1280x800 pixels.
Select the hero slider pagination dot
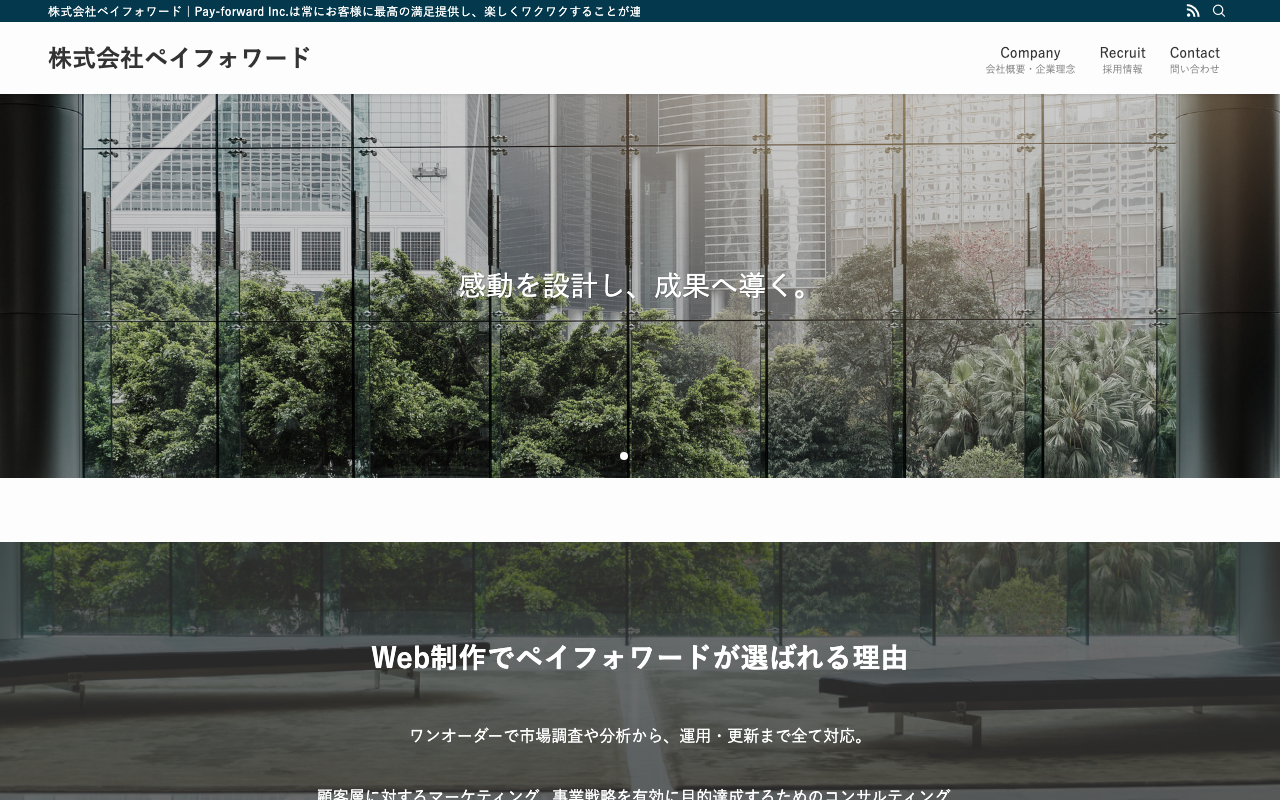[x=624, y=456]
